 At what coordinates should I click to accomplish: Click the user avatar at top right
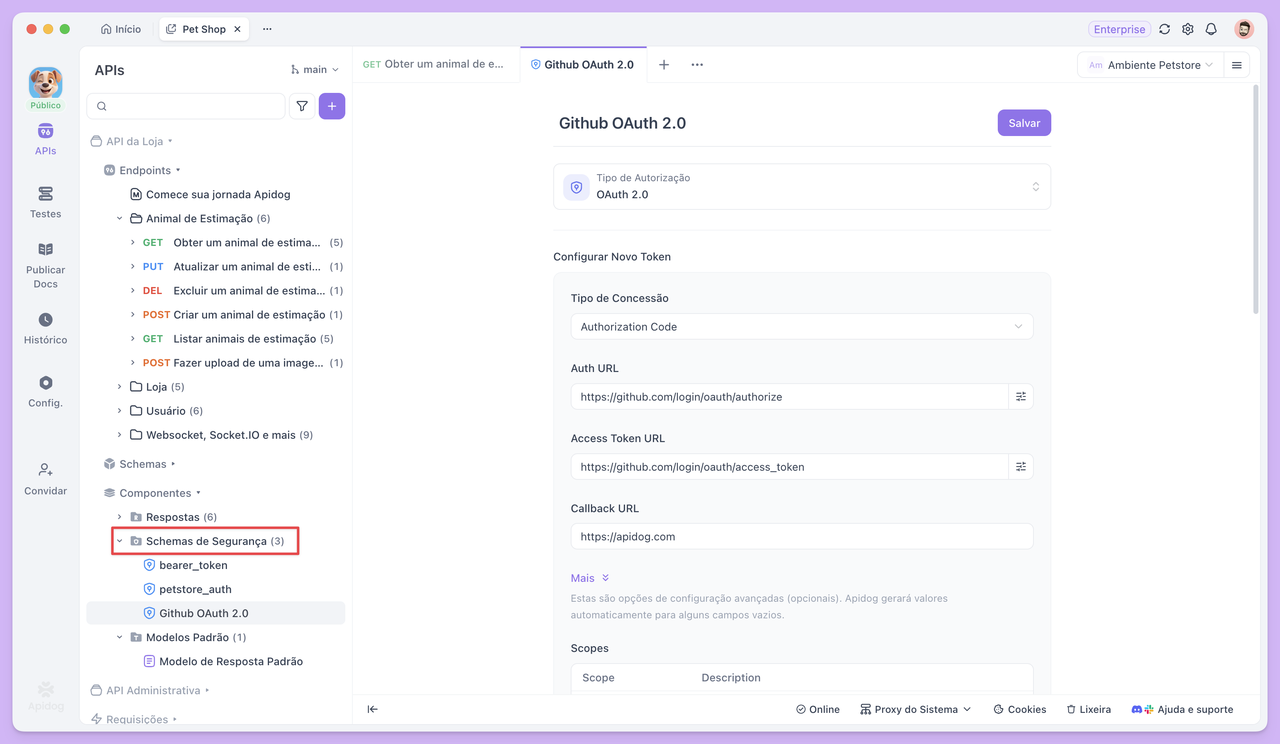1244,29
